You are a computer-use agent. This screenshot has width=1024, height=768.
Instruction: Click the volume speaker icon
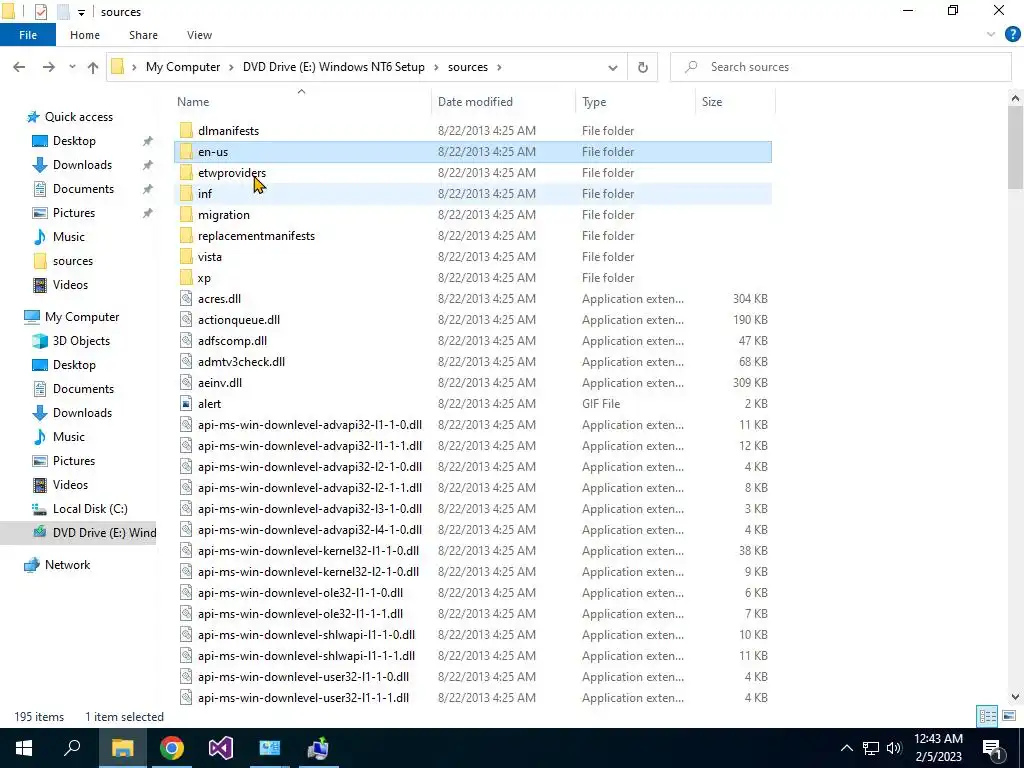894,748
